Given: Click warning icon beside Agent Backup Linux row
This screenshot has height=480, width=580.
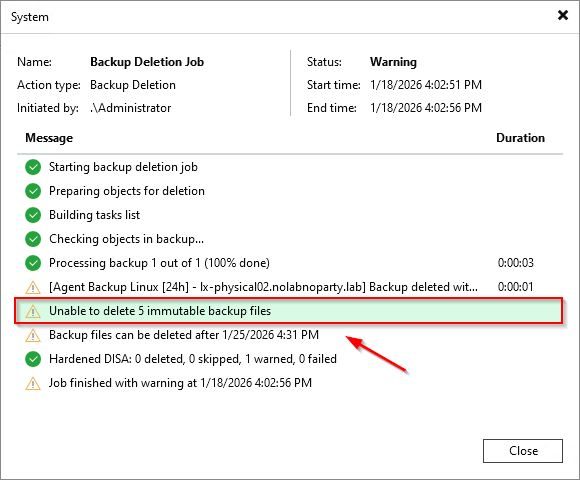Looking at the screenshot, I should click(33, 287).
